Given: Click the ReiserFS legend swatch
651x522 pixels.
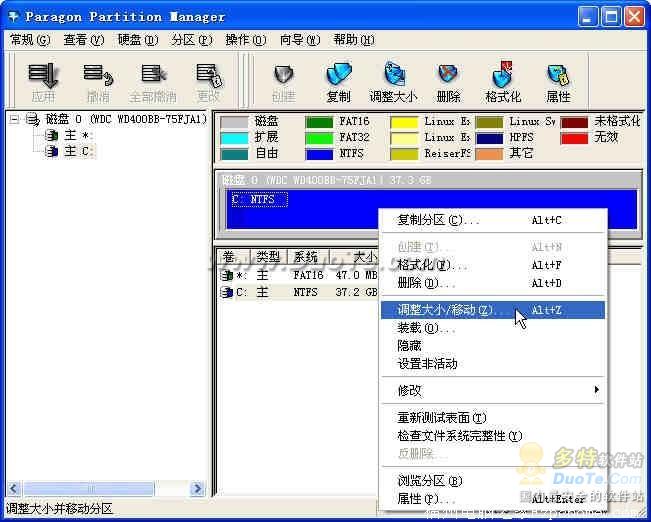Looking at the screenshot, I should (x=404, y=154).
